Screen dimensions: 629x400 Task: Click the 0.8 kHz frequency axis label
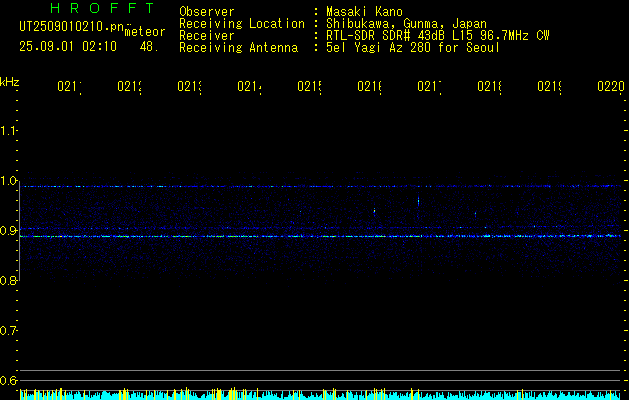[x=8, y=281]
